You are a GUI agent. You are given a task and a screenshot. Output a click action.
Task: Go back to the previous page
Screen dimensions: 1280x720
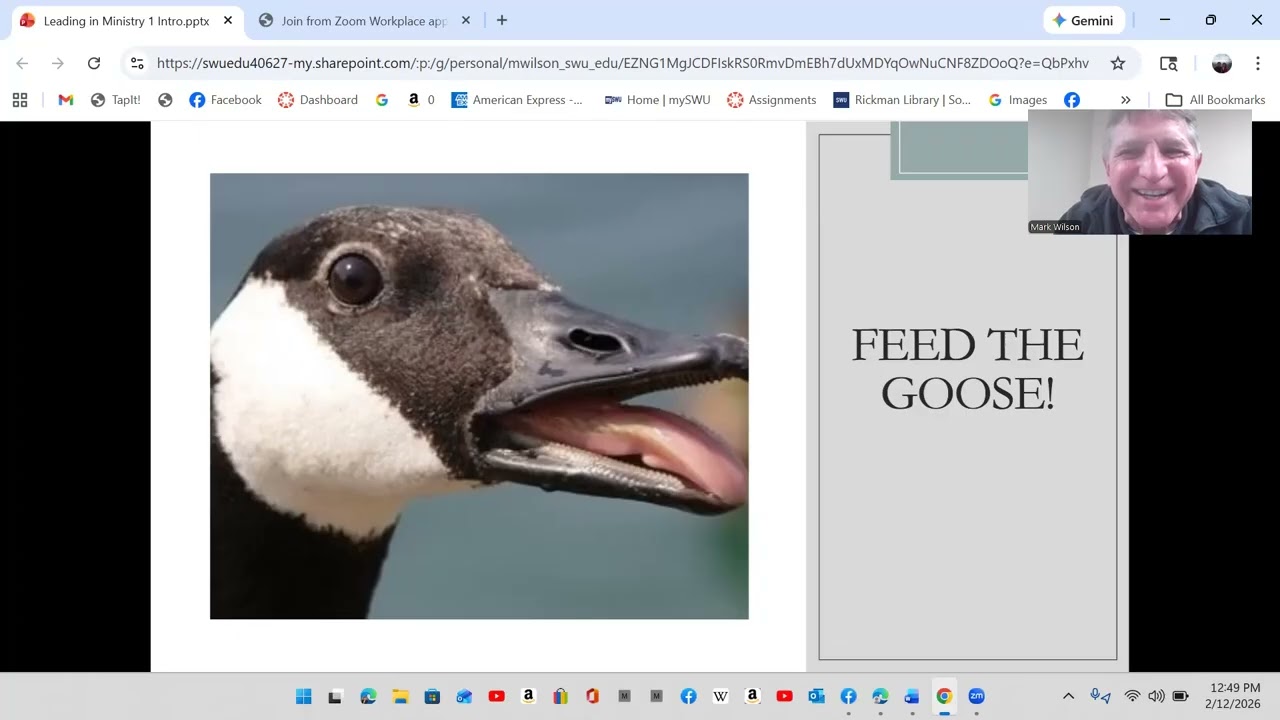pyautogui.click(x=22, y=63)
